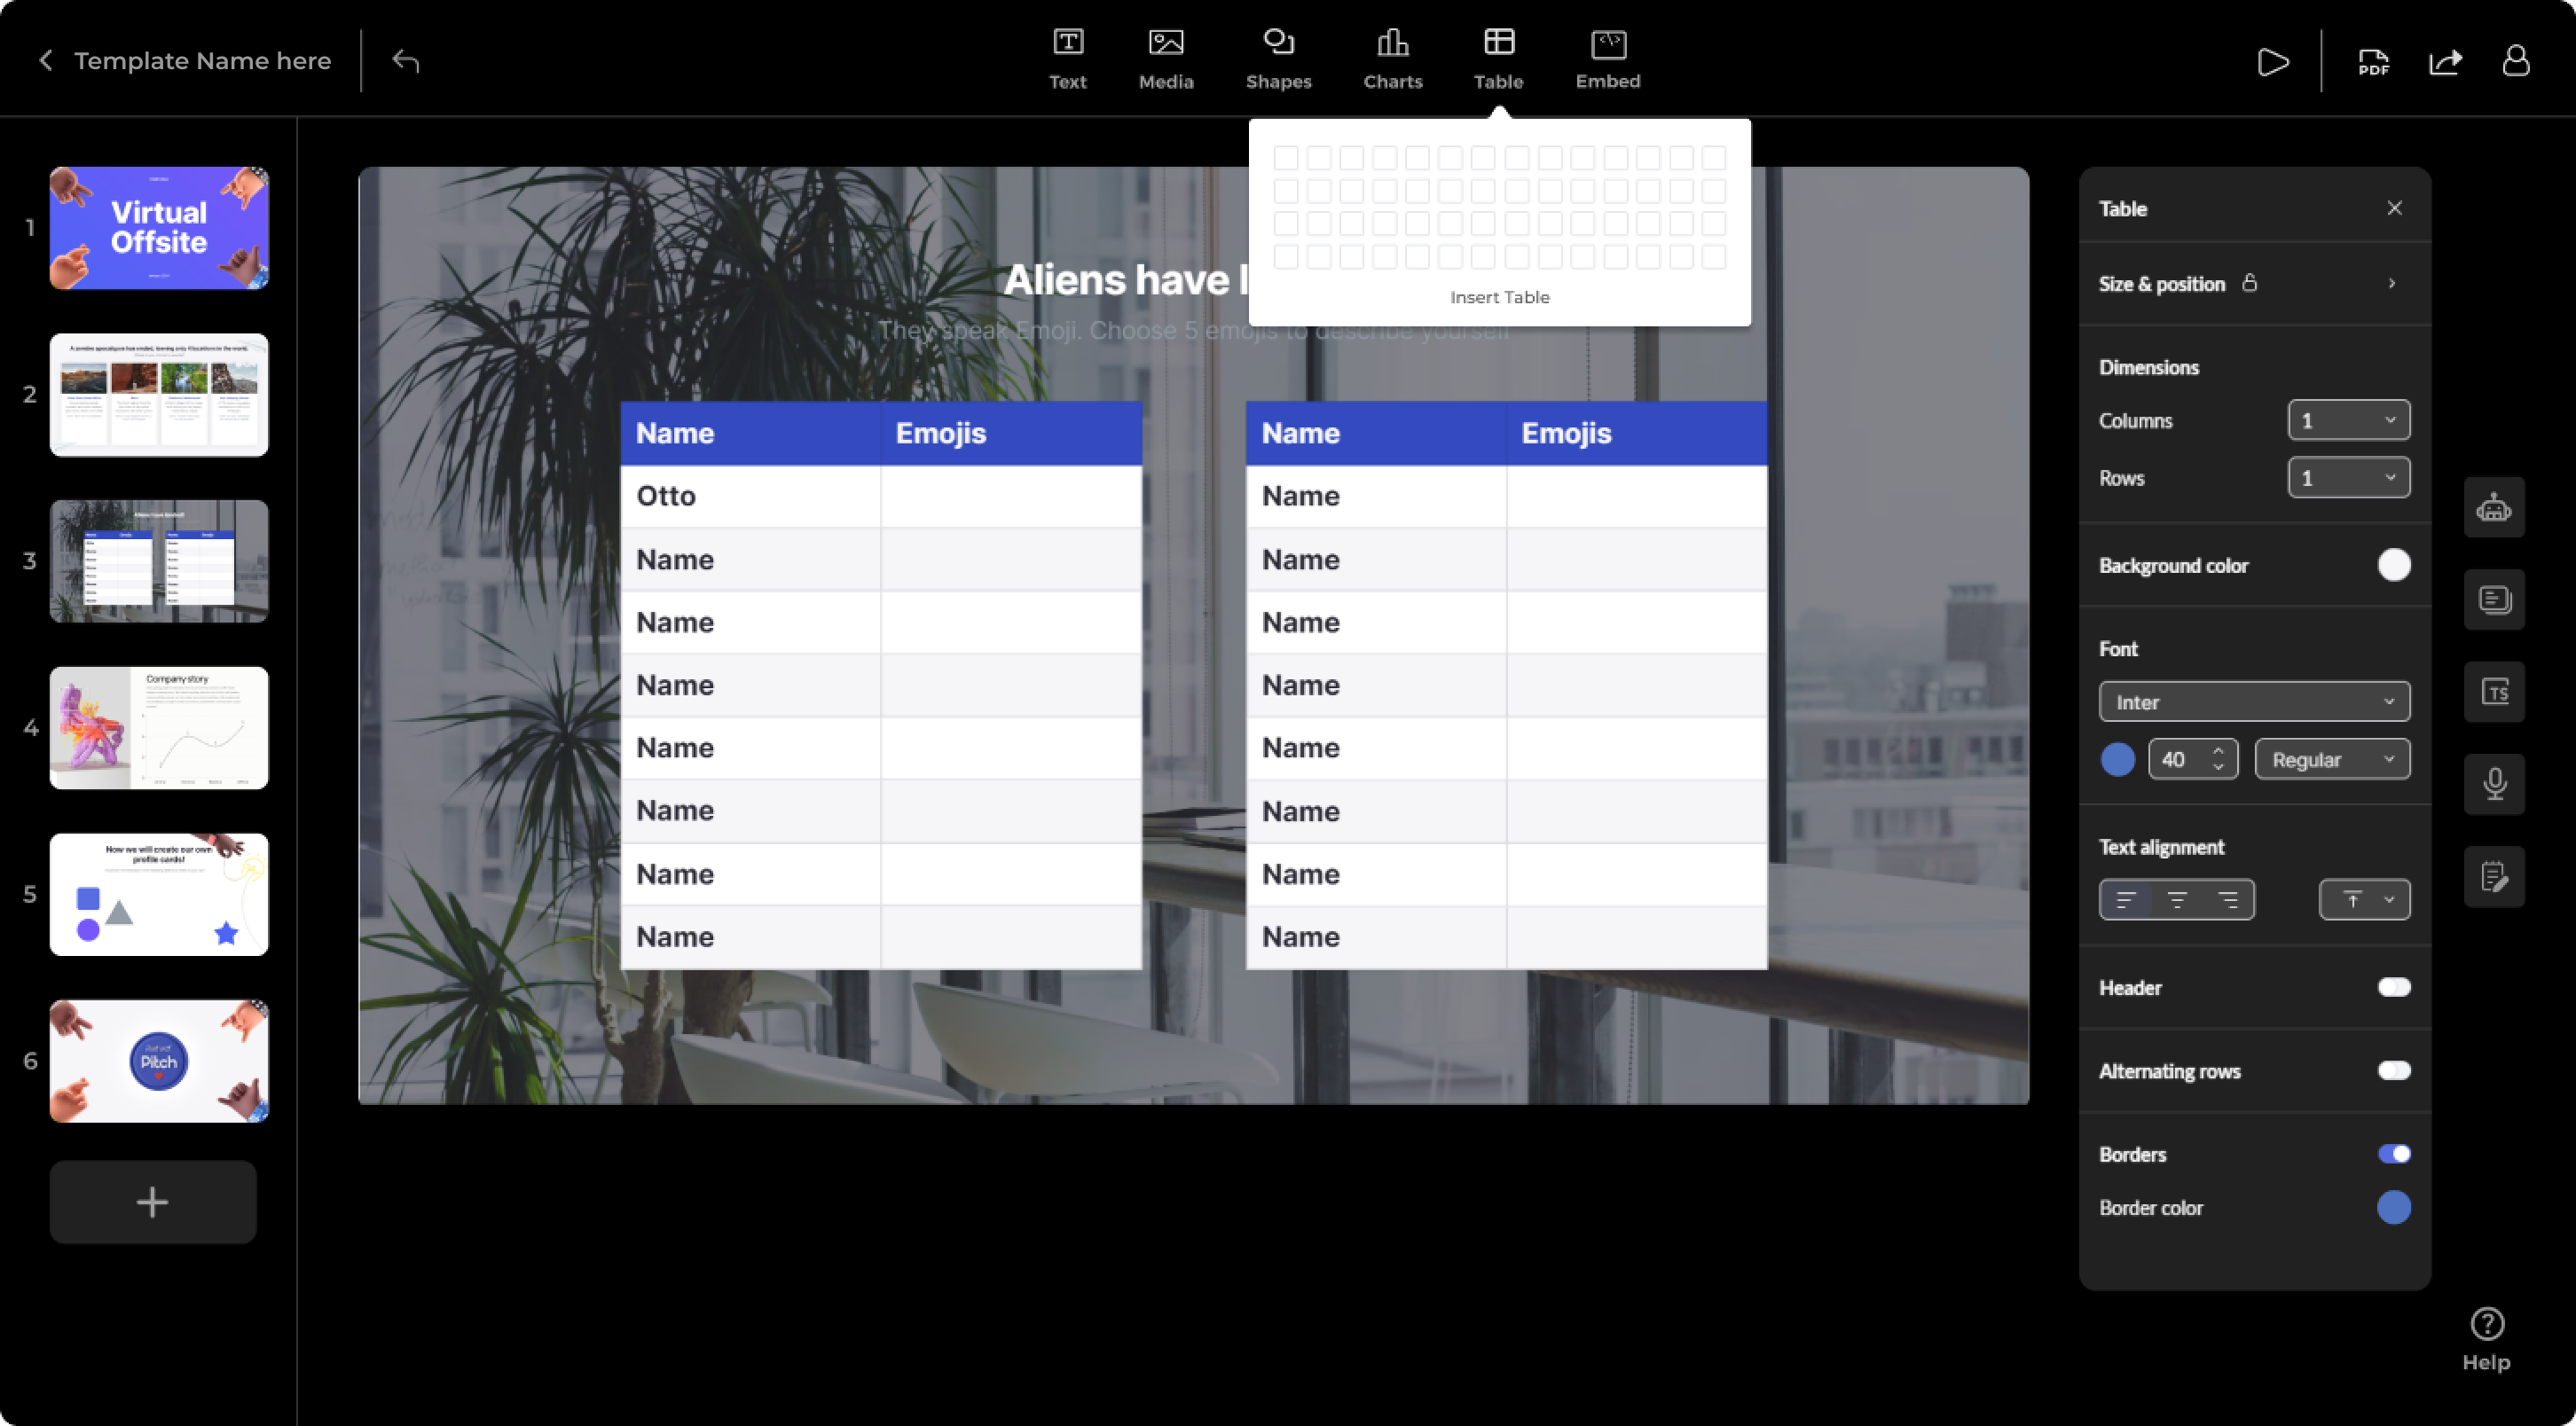Image resolution: width=2576 pixels, height=1426 pixels.
Task: Open the robot assistant sidebar icon
Action: coord(2494,508)
